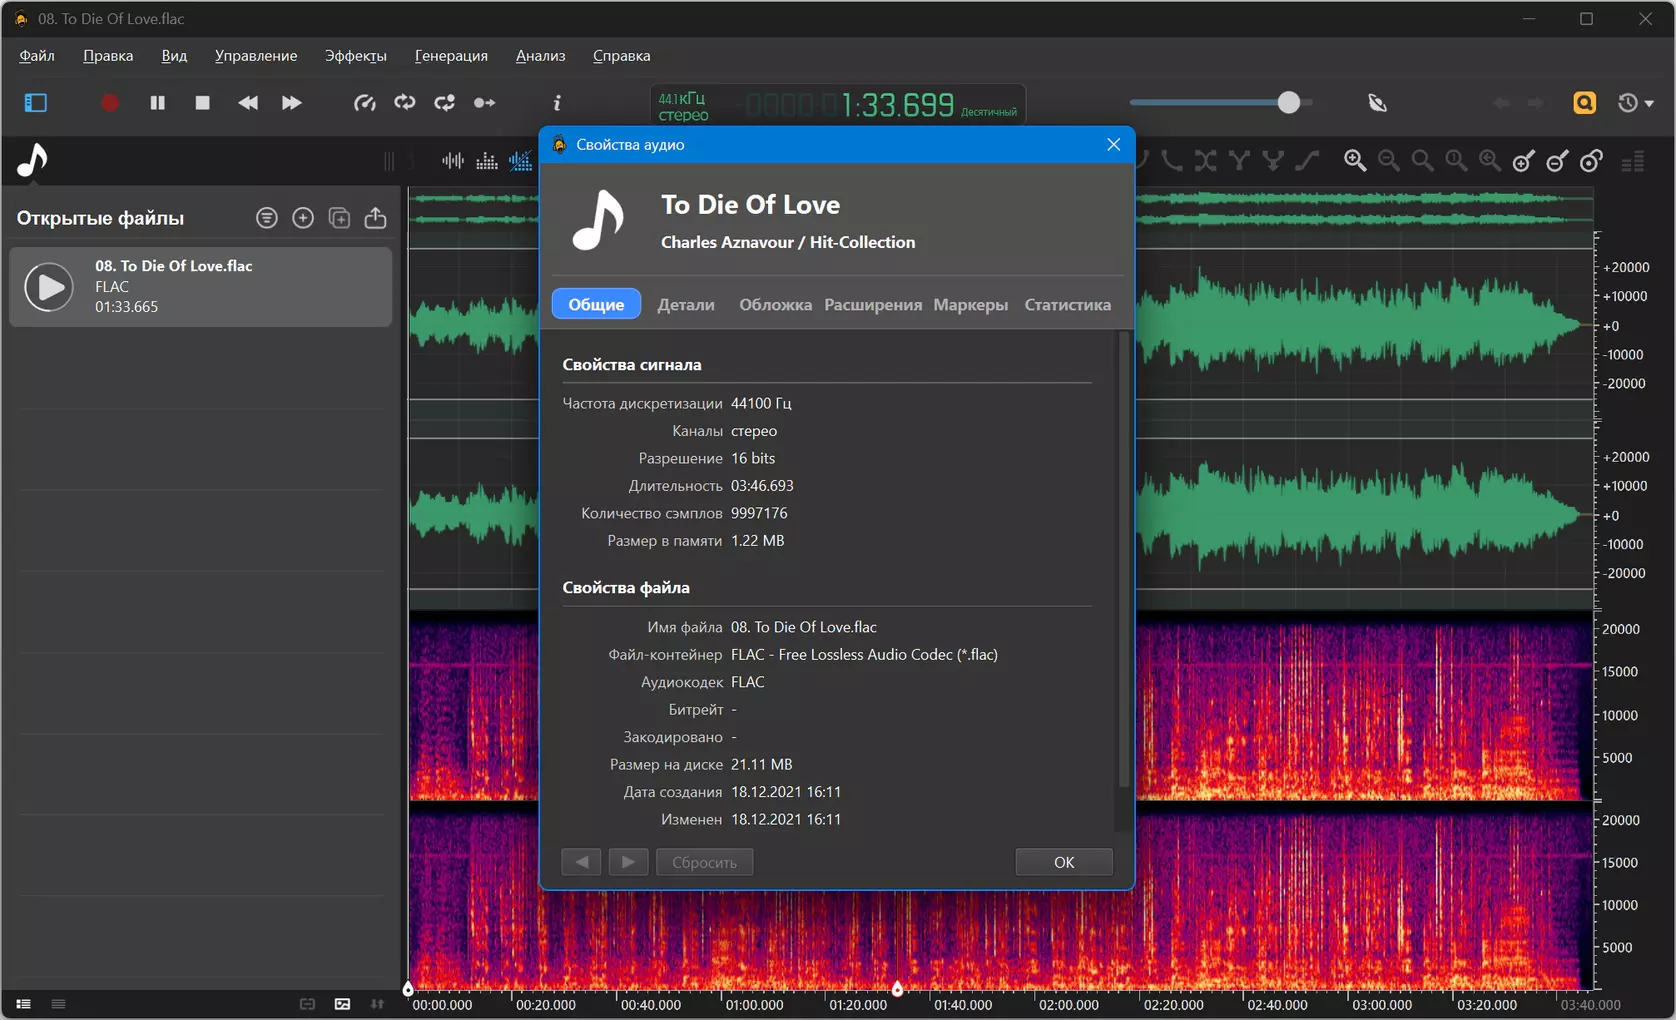
Task: Open the Эффекты menu
Action: click(x=356, y=56)
